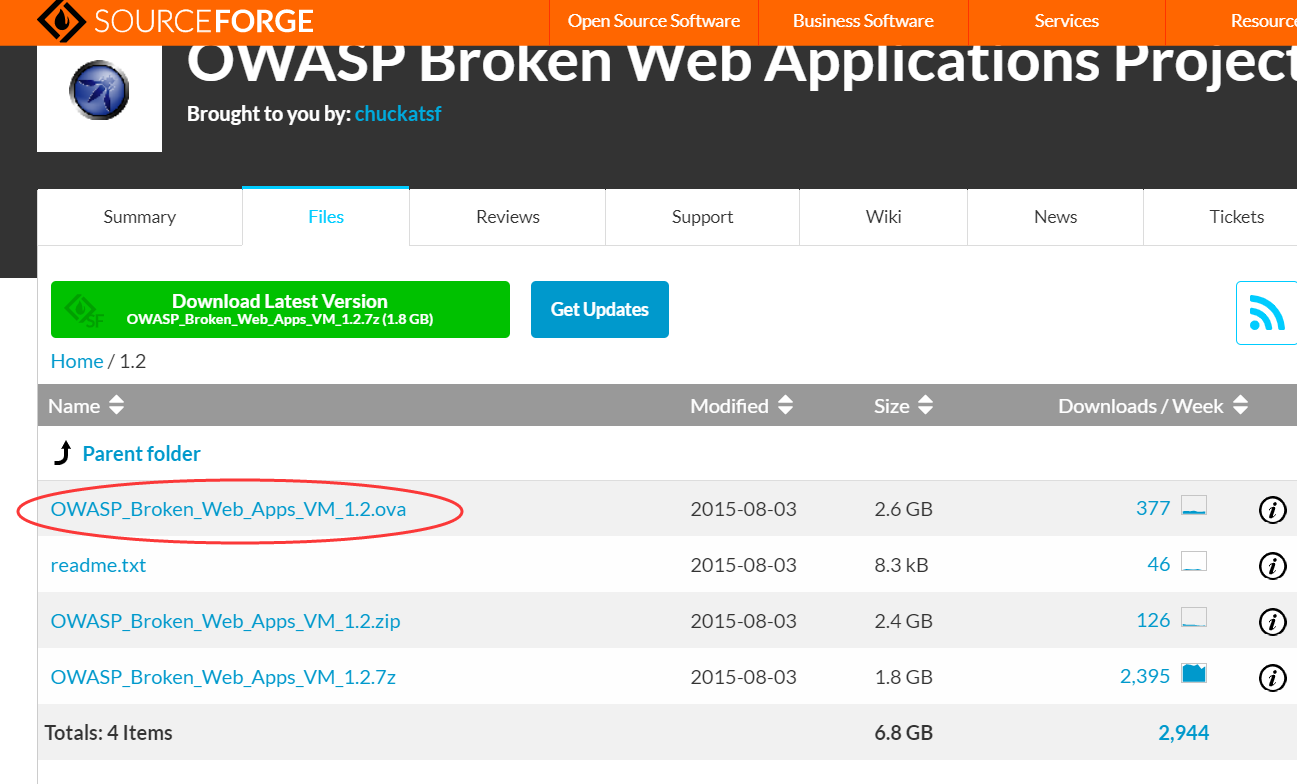This screenshot has height=784, width=1297.
Task: Open the circled OWASP_Broken_Web_Apps_VM_1.2.ova file
Action: click(x=228, y=509)
